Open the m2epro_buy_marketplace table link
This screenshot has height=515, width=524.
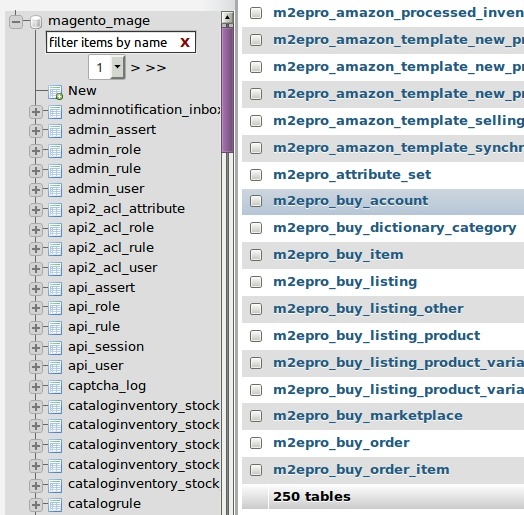tap(368, 416)
